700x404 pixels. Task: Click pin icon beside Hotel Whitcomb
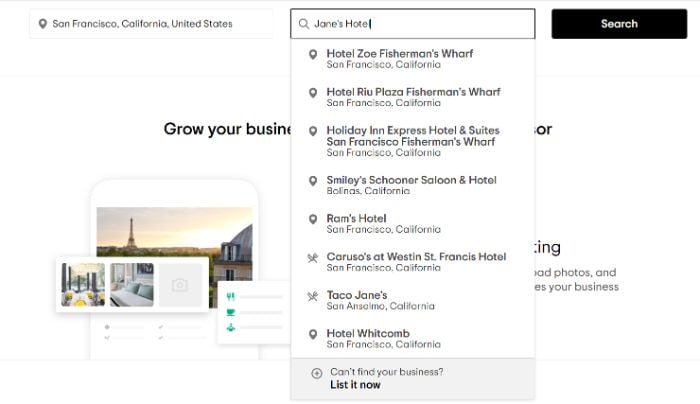pos(313,334)
